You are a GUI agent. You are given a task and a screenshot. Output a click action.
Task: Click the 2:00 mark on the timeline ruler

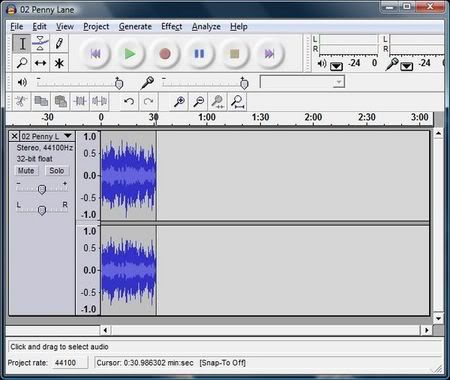(x=313, y=118)
